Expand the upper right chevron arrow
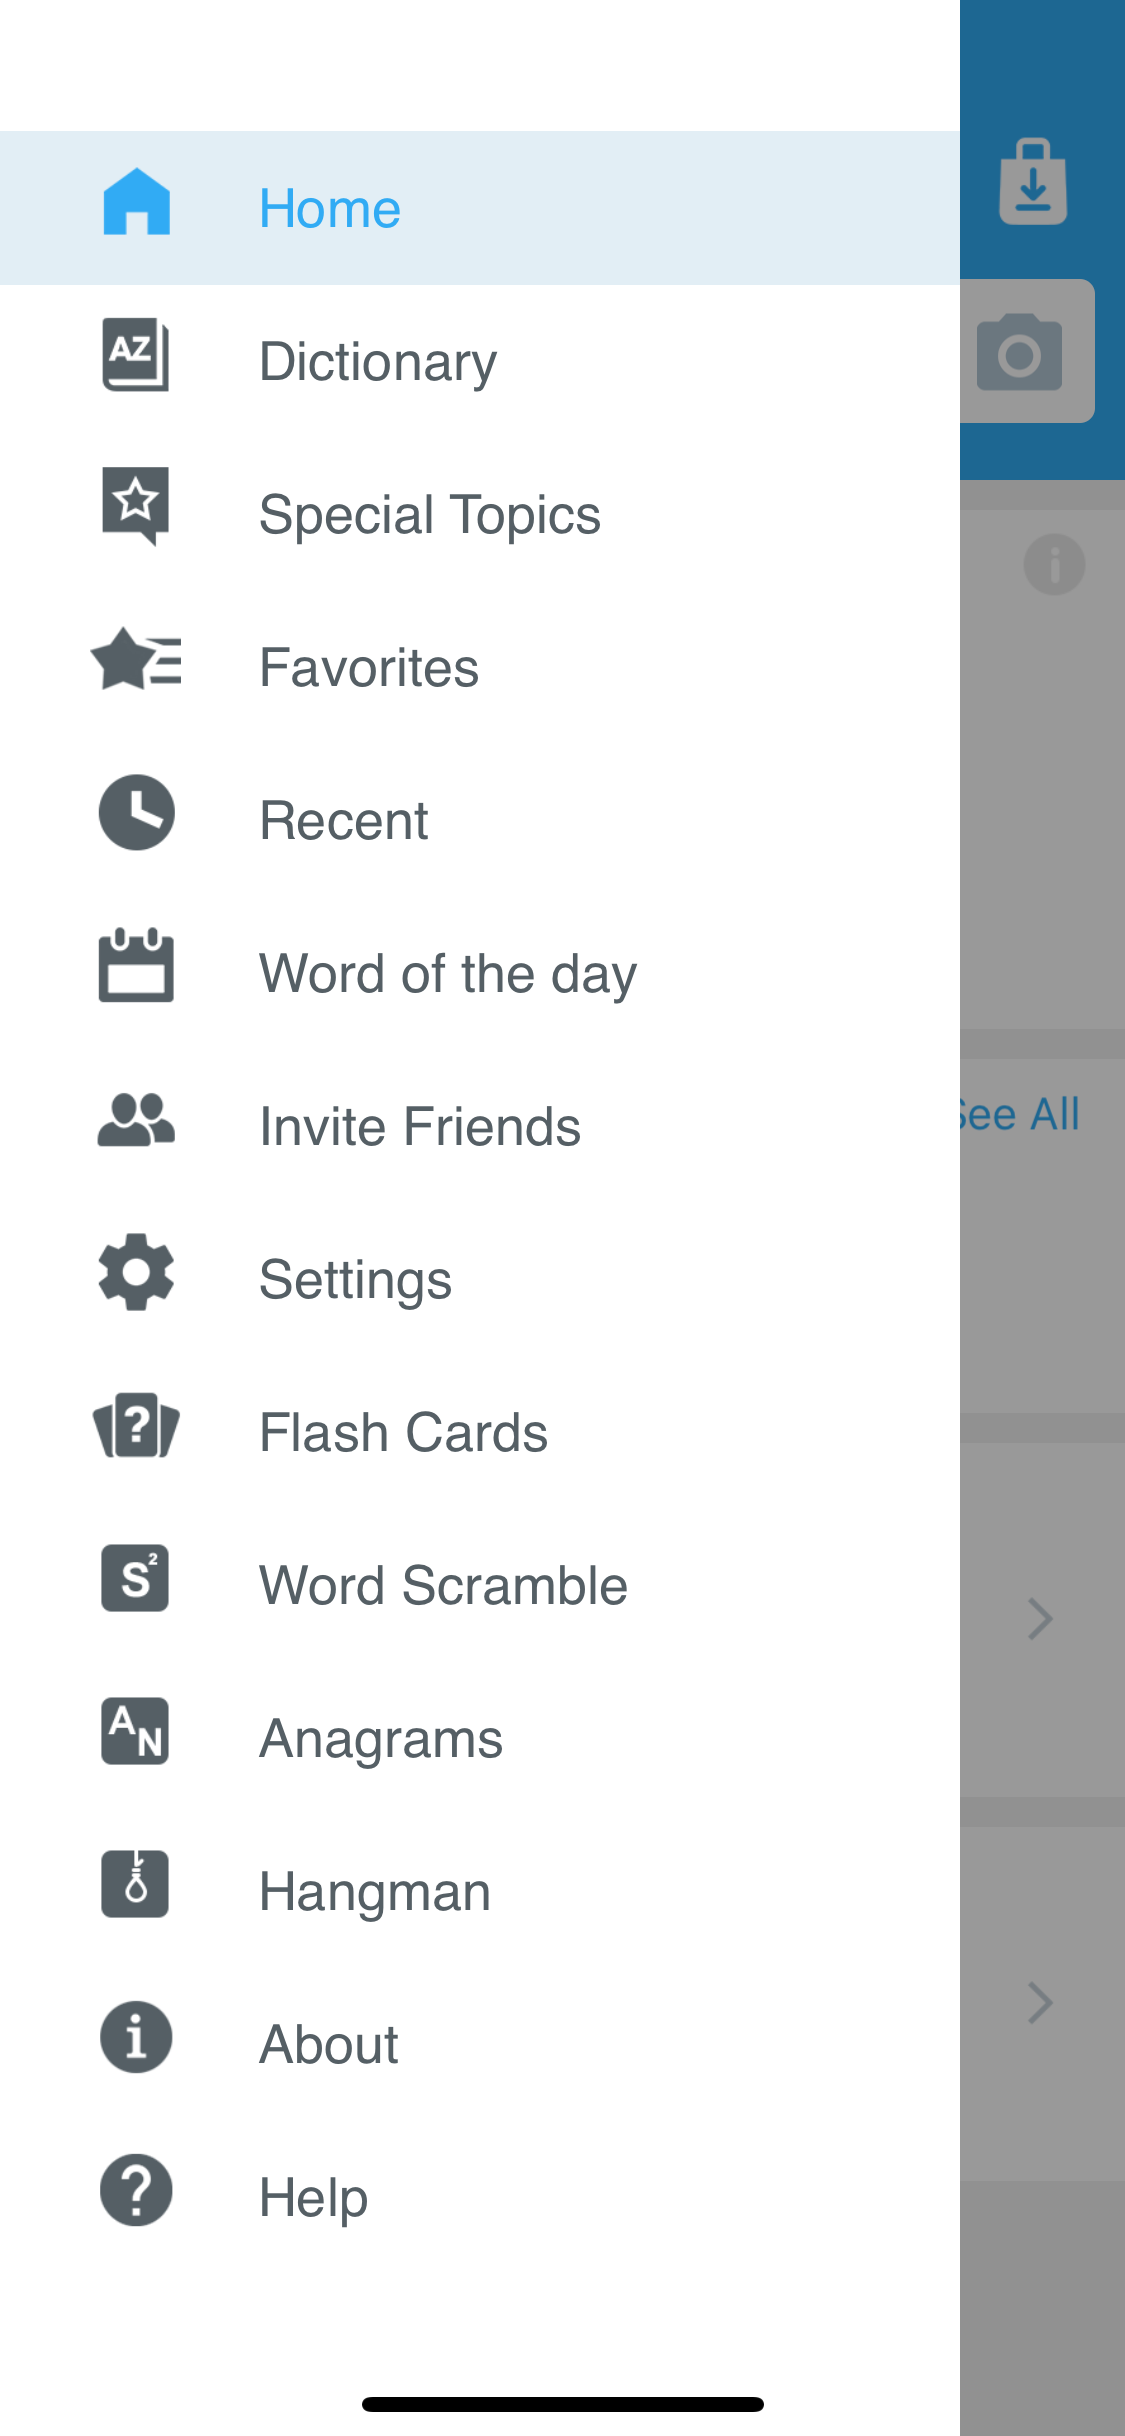 tap(1040, 1619)
